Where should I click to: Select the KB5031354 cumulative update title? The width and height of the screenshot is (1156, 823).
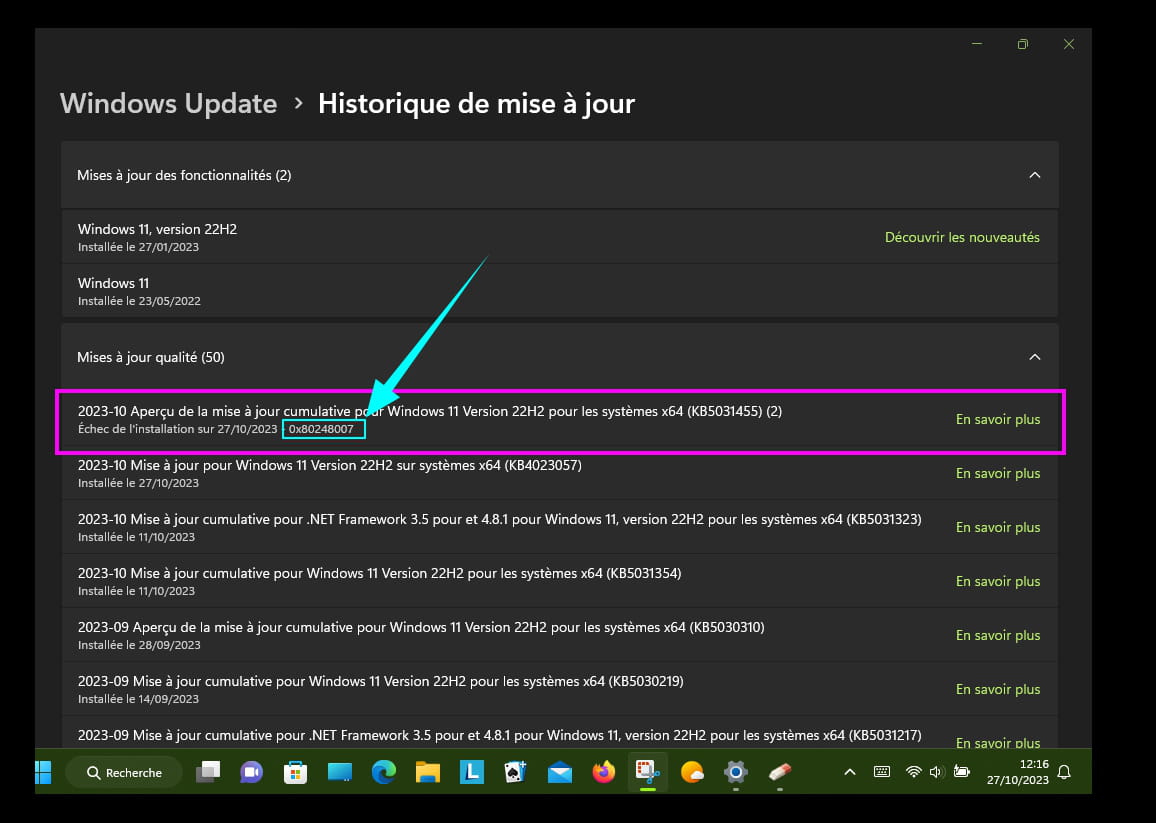(379, 573)
